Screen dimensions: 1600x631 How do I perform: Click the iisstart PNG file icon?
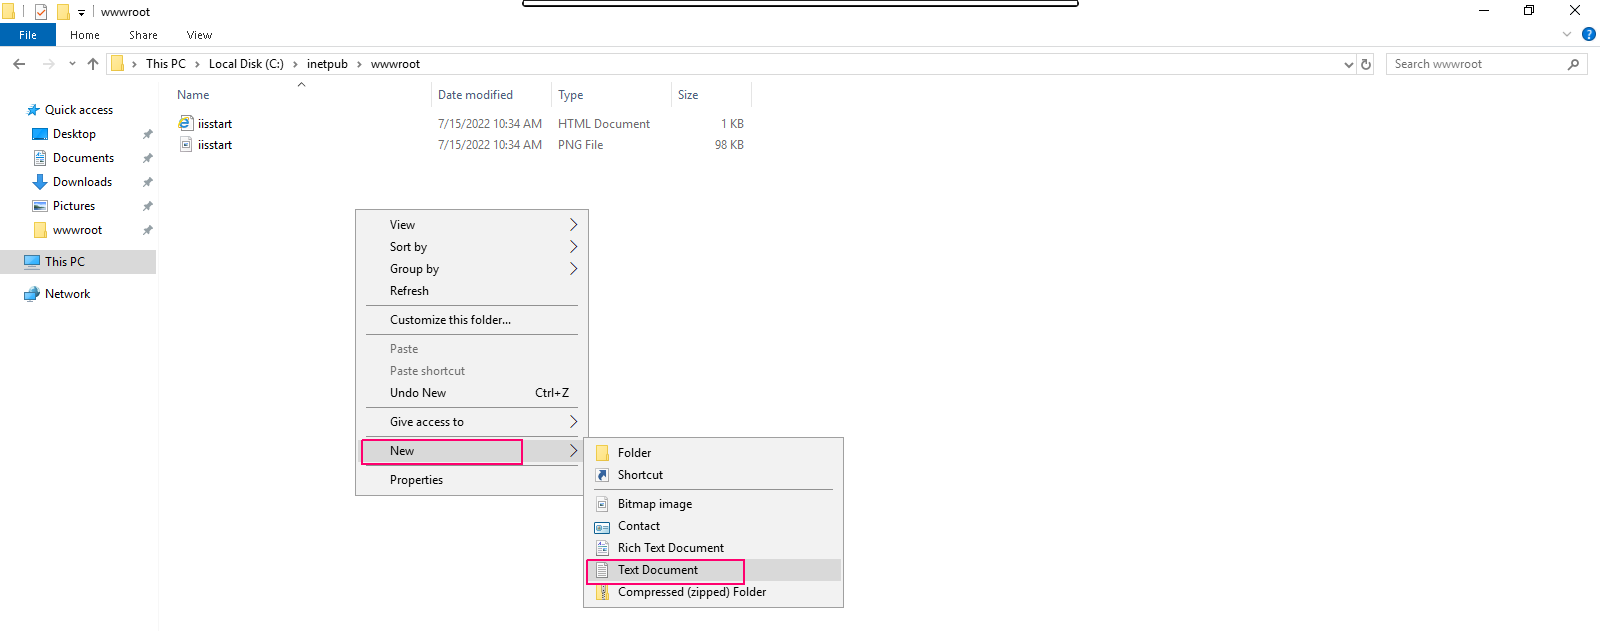point(186,145)
